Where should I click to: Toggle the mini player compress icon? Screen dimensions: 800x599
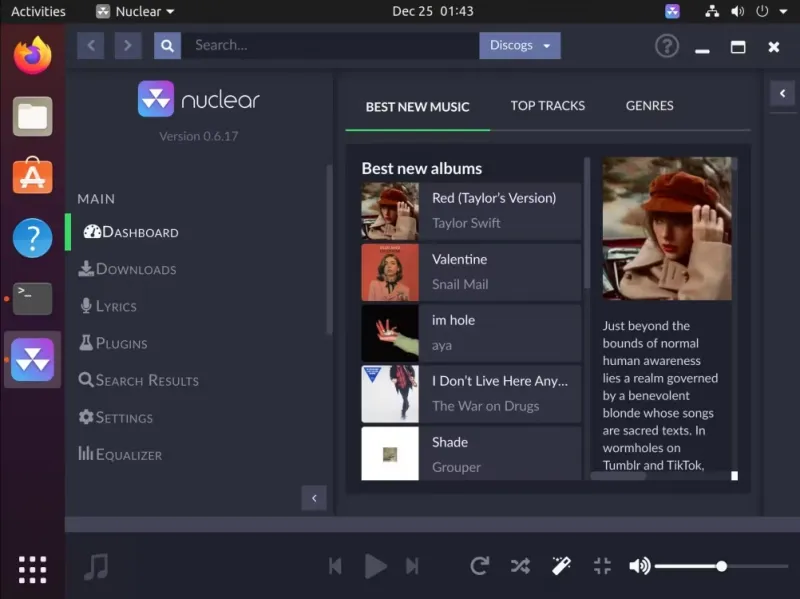click(x=602, y=566)
